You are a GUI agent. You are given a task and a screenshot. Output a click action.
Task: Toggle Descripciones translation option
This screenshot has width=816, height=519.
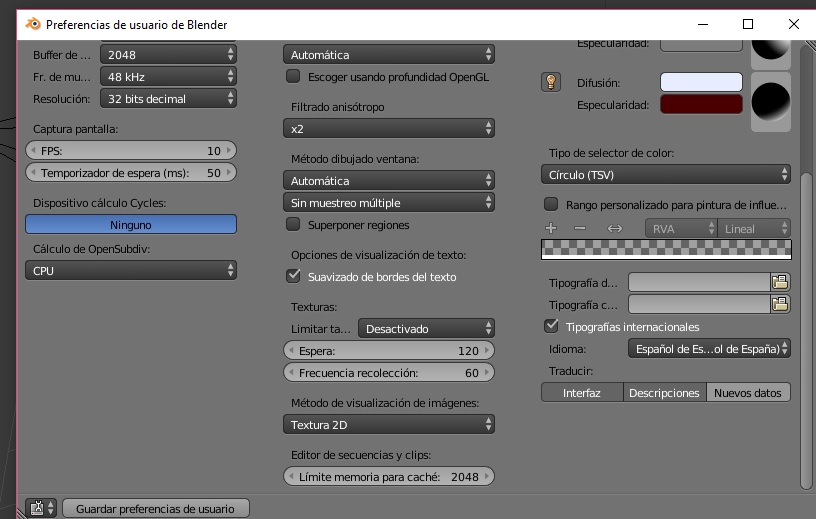pos(665,393)
